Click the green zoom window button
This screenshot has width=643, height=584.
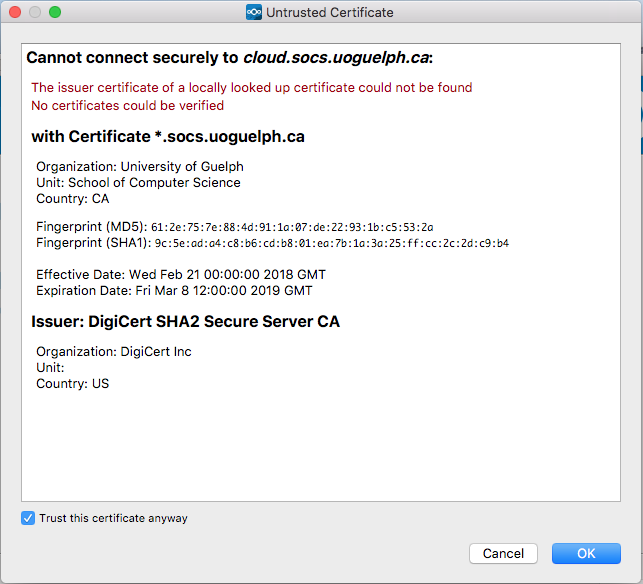point(55,12)
